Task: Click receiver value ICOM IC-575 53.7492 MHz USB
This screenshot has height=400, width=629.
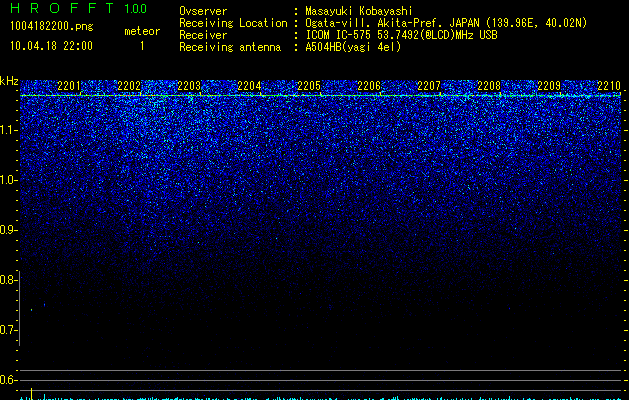Action: tap(402, 35)
